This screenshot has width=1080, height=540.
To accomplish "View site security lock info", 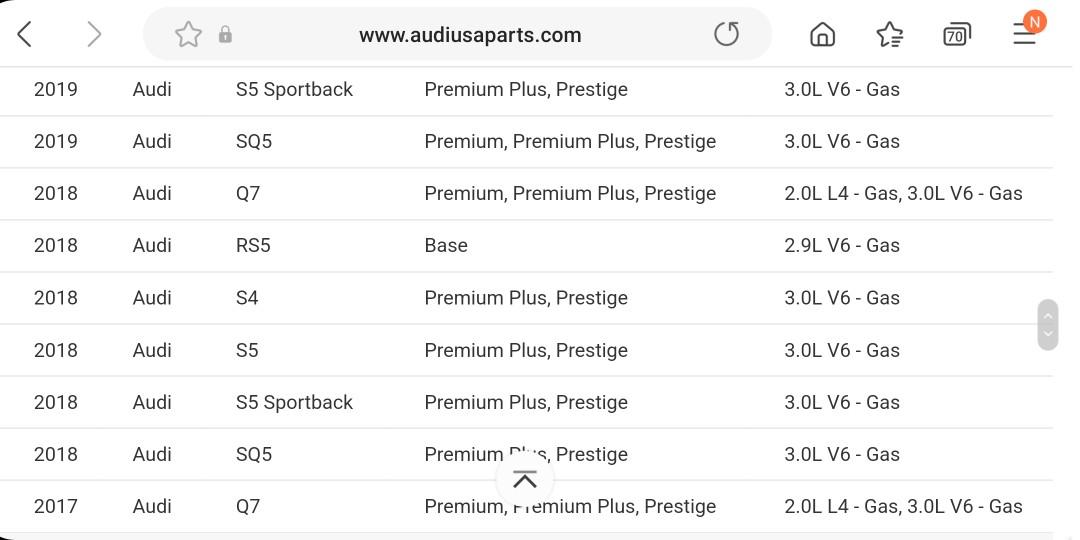I will tap(225, 35).
